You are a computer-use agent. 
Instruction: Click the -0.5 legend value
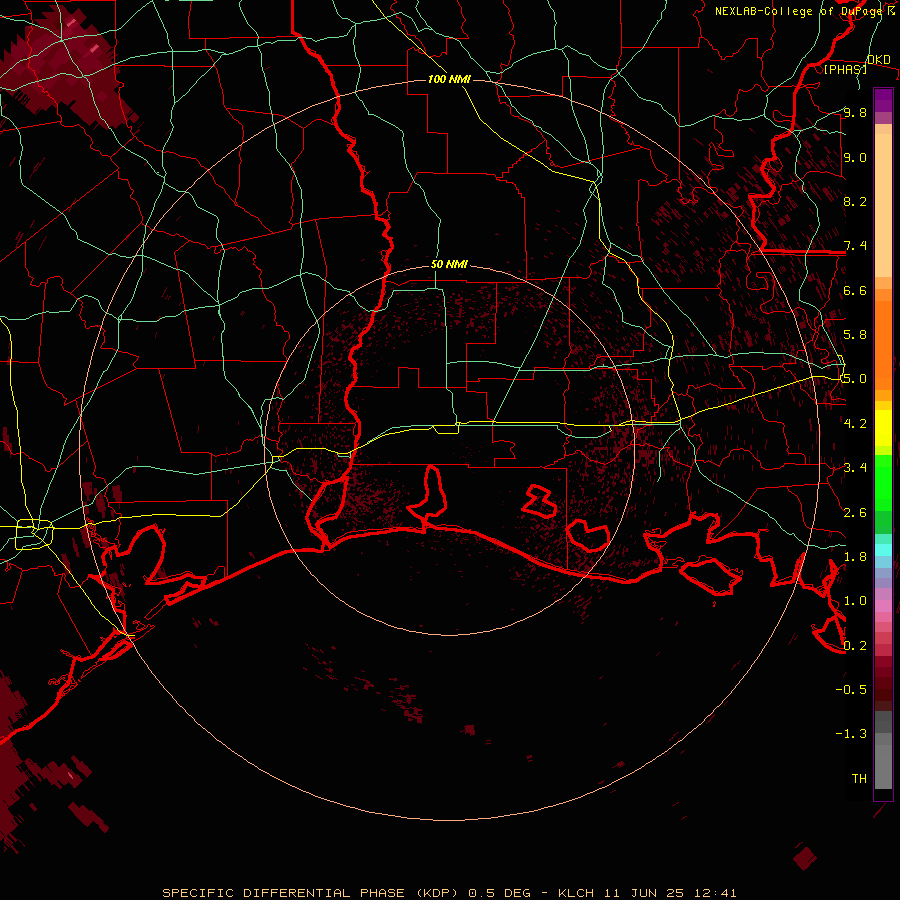coord(851,689)
